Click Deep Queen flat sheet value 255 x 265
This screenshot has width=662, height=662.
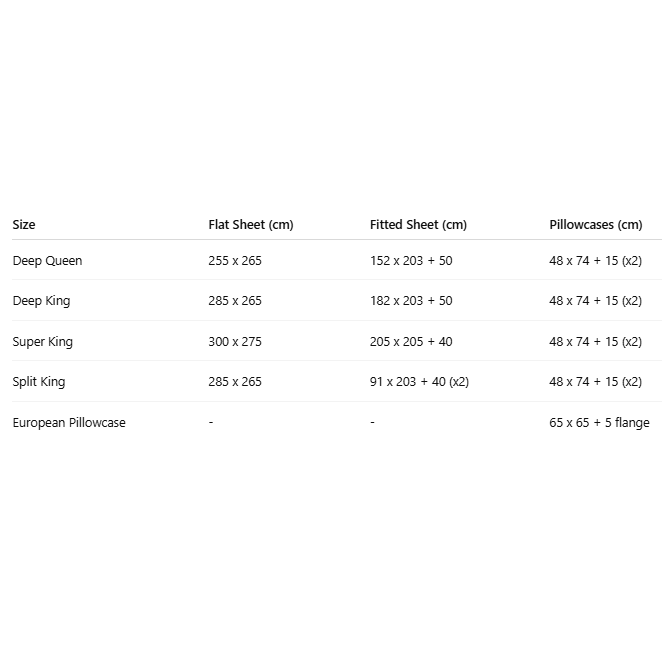[x=235, y=261]
